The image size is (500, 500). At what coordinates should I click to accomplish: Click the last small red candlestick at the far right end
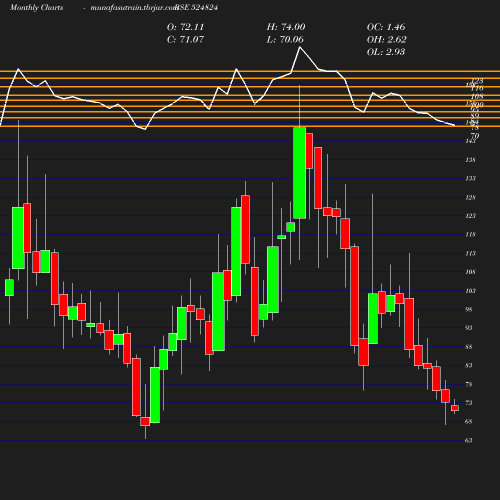(x=455, y=408)
